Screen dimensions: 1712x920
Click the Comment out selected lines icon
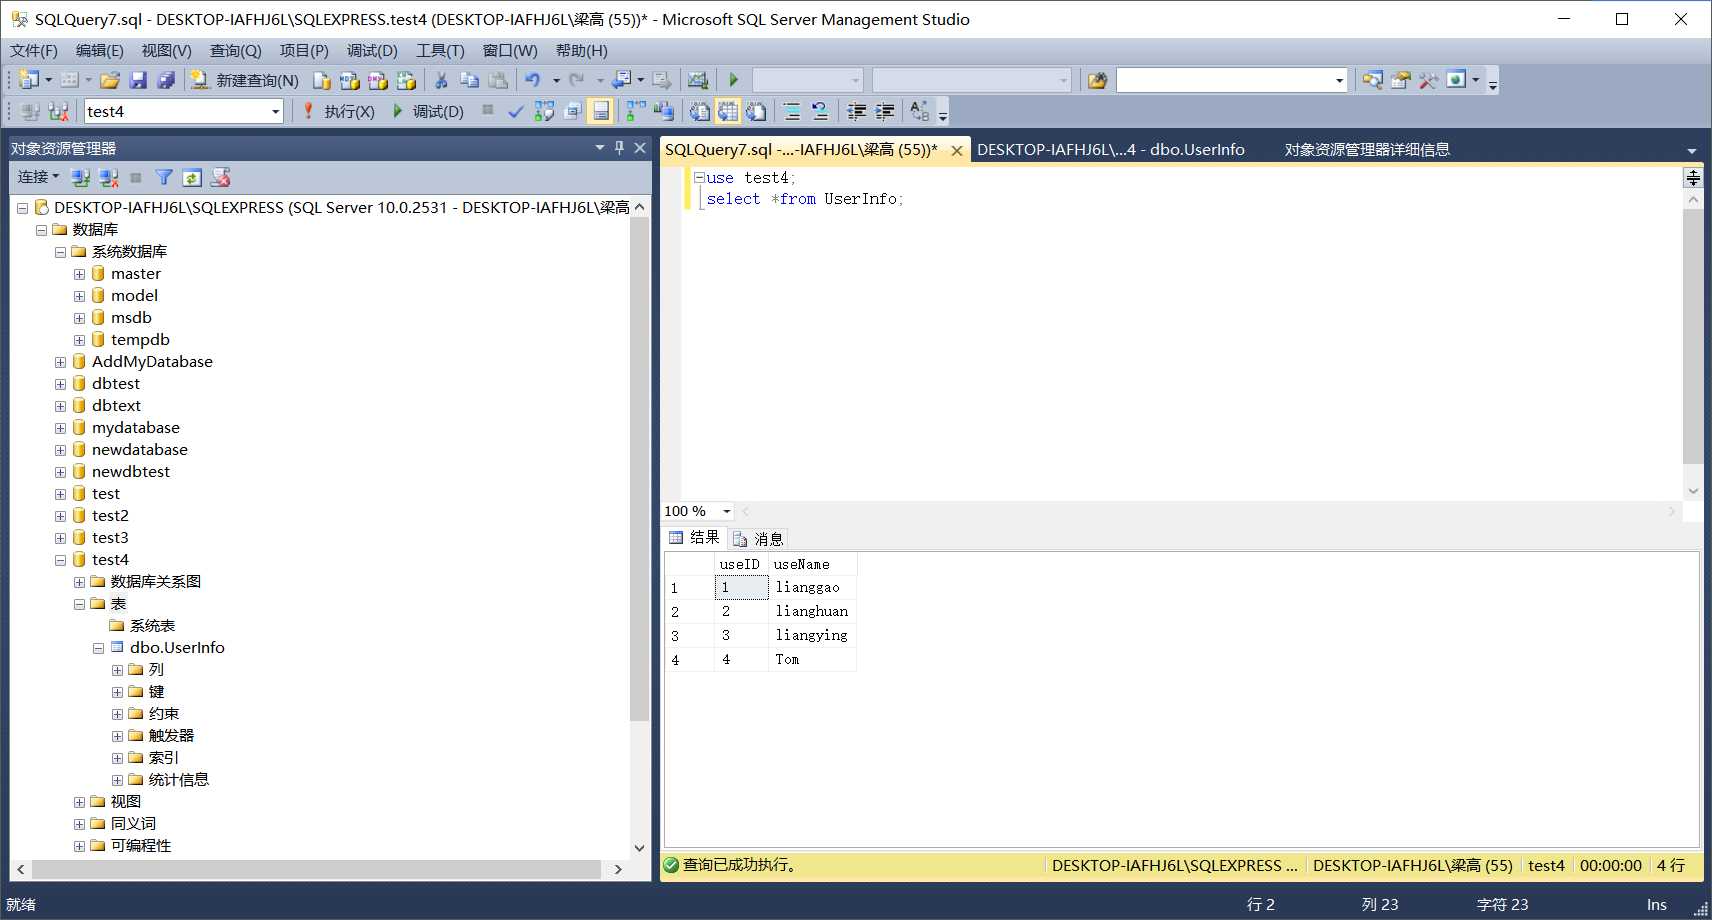[791, 111]
